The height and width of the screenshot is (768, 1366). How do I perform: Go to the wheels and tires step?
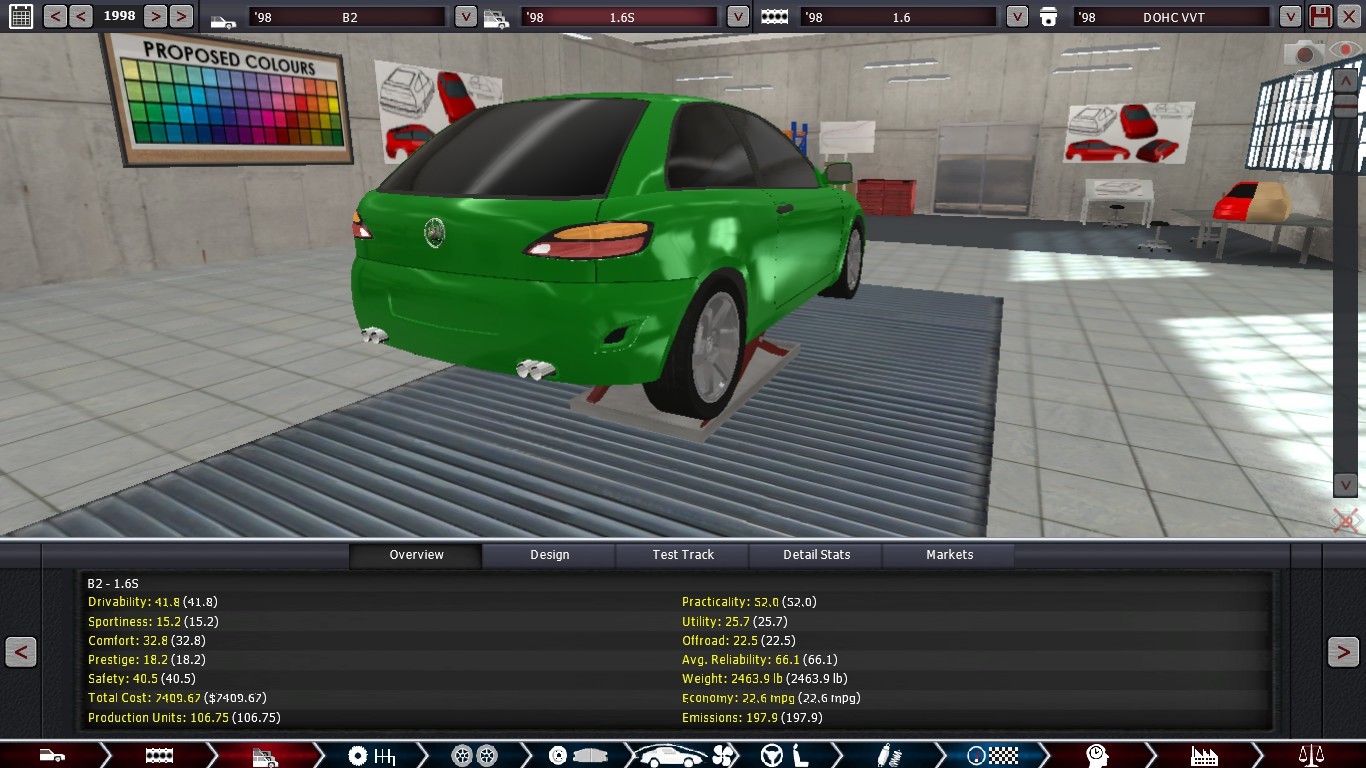474,755
